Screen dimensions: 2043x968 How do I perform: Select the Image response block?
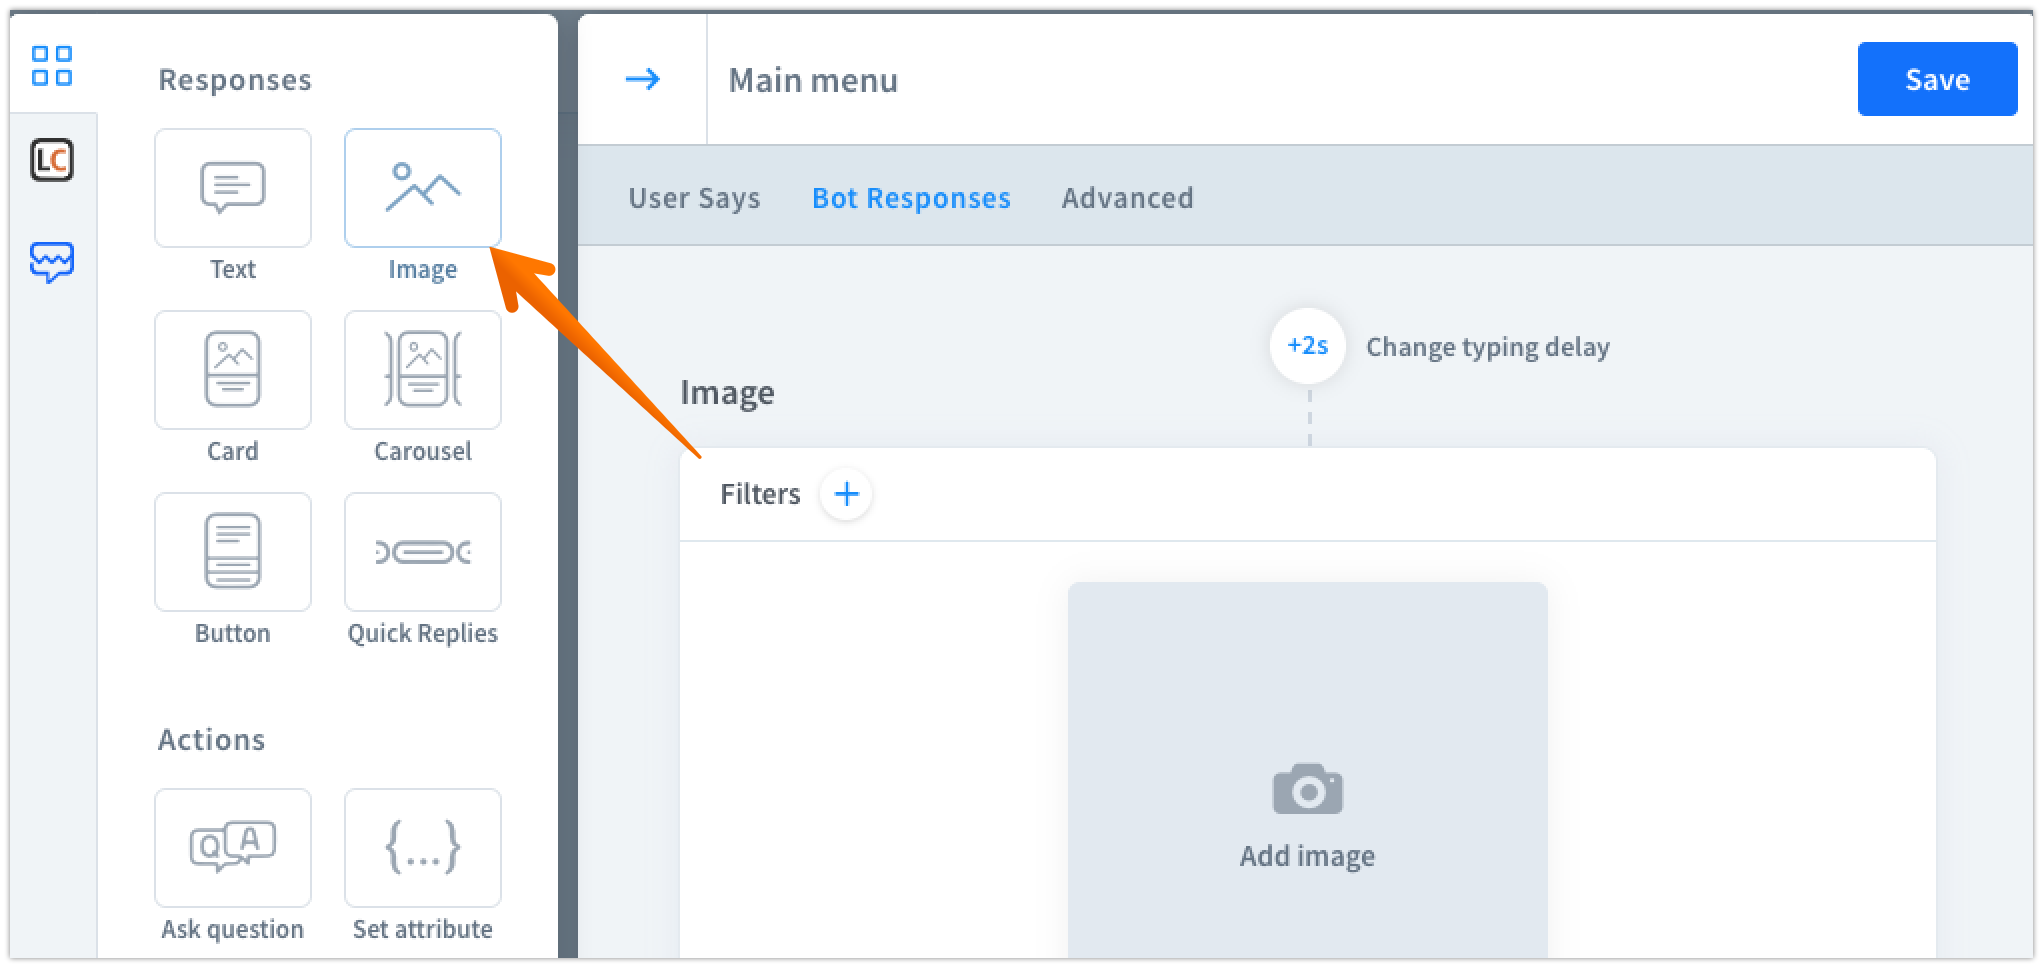pos(422,188)
